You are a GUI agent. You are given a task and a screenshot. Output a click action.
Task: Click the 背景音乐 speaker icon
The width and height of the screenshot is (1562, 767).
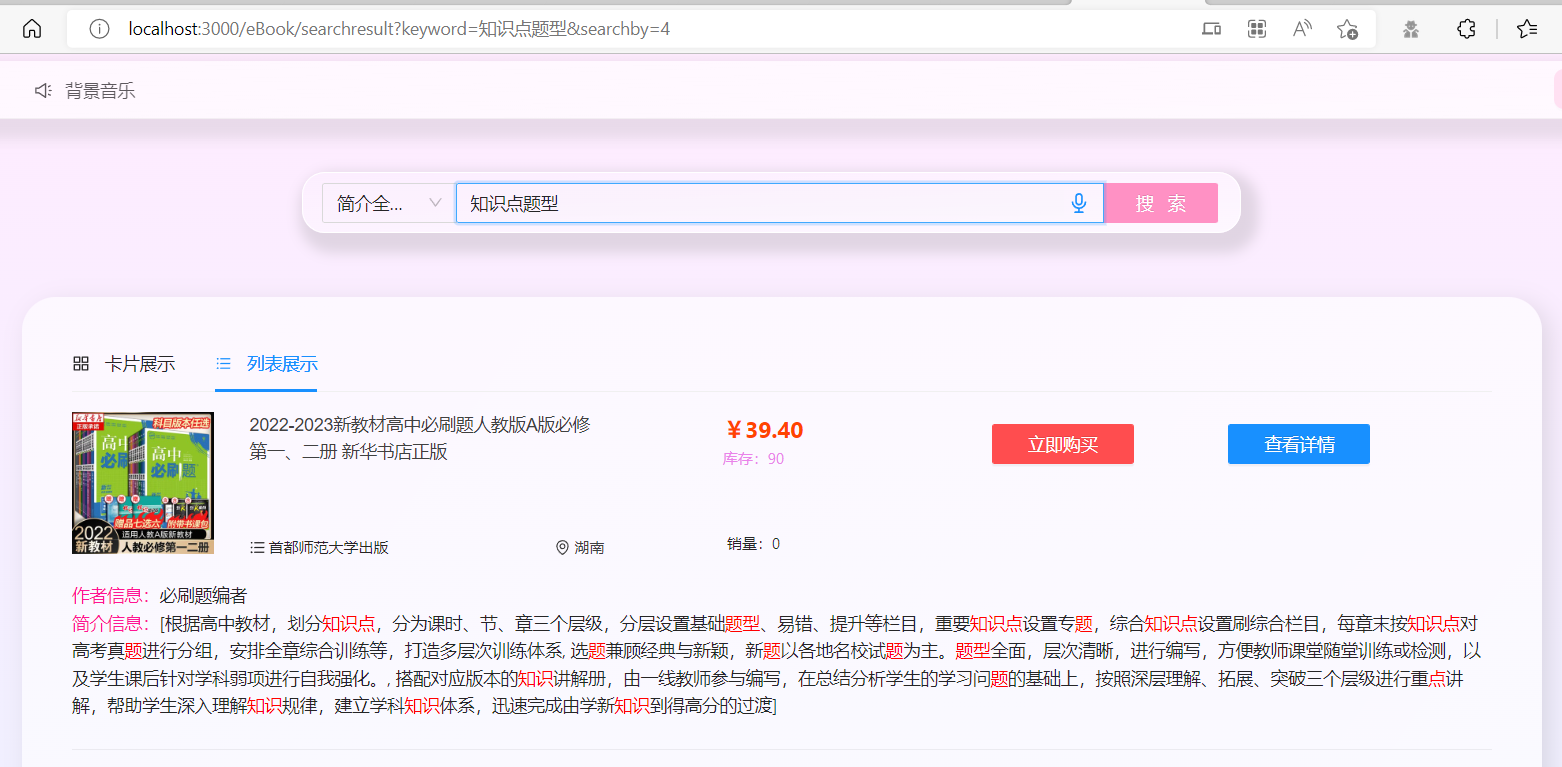(43, 91)
